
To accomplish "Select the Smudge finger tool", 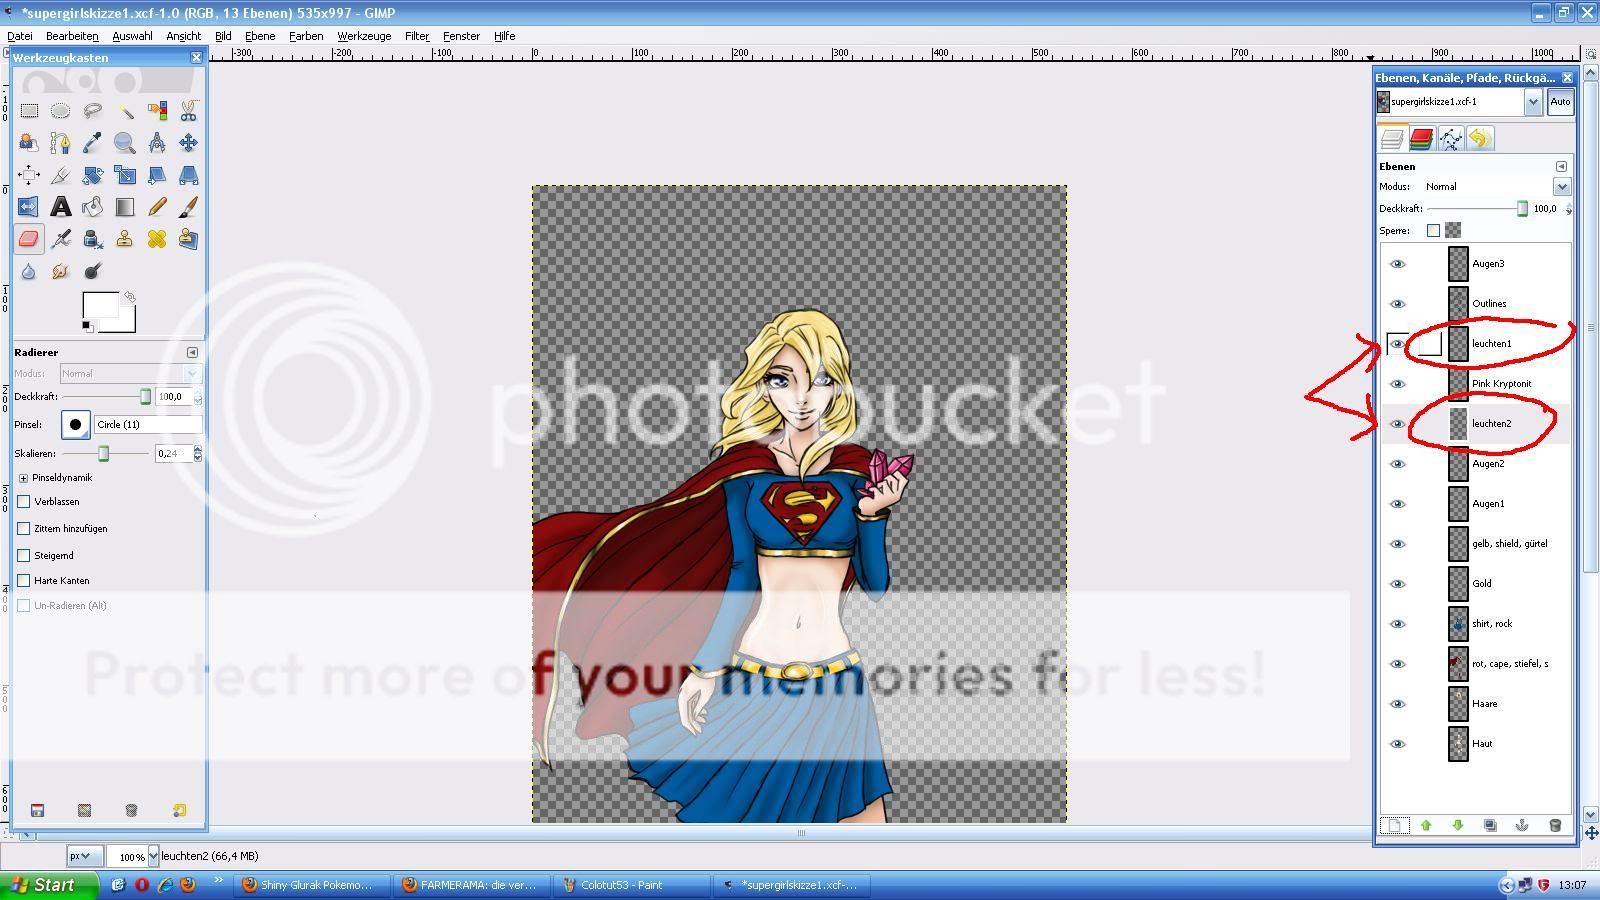I will point(60,271).
